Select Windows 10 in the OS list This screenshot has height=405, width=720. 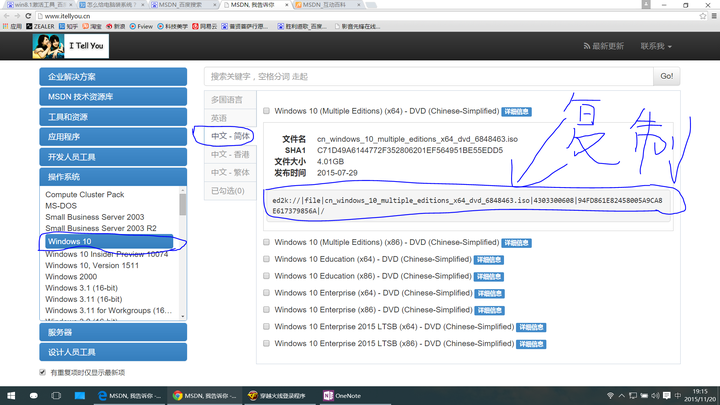(x=109, y=242)
